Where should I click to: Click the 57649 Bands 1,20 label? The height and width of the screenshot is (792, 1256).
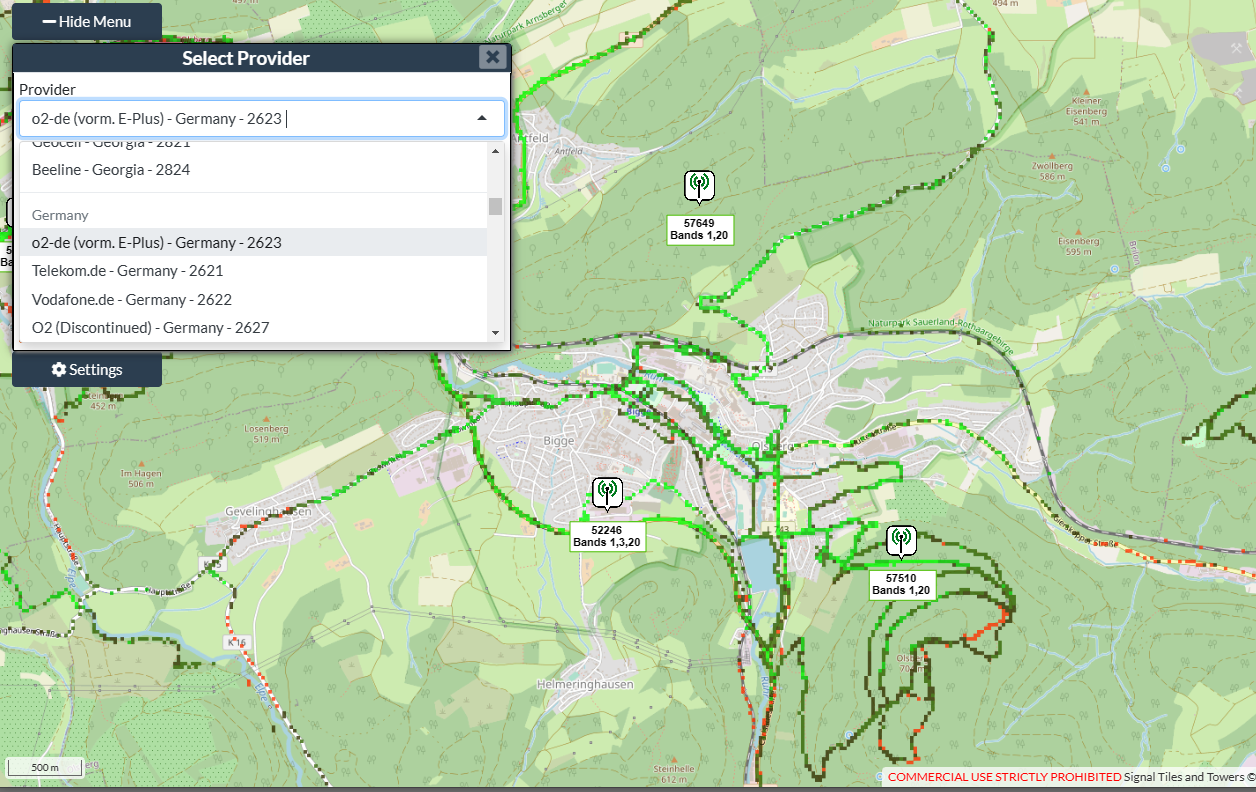click(700, 229)
